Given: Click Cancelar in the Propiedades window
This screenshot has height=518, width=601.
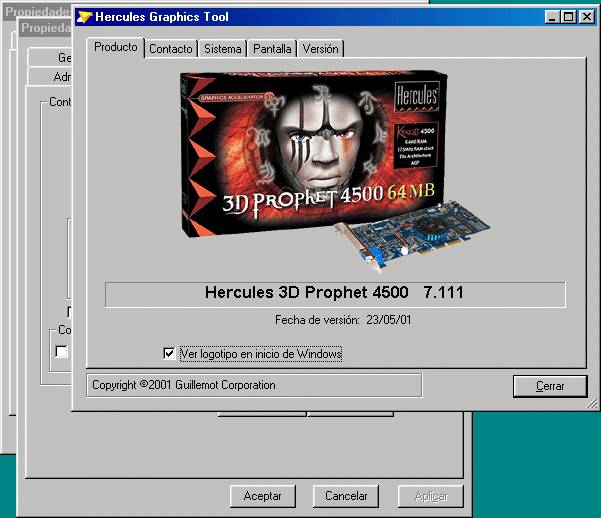Looking at the screenshot, I should (346, 496).
